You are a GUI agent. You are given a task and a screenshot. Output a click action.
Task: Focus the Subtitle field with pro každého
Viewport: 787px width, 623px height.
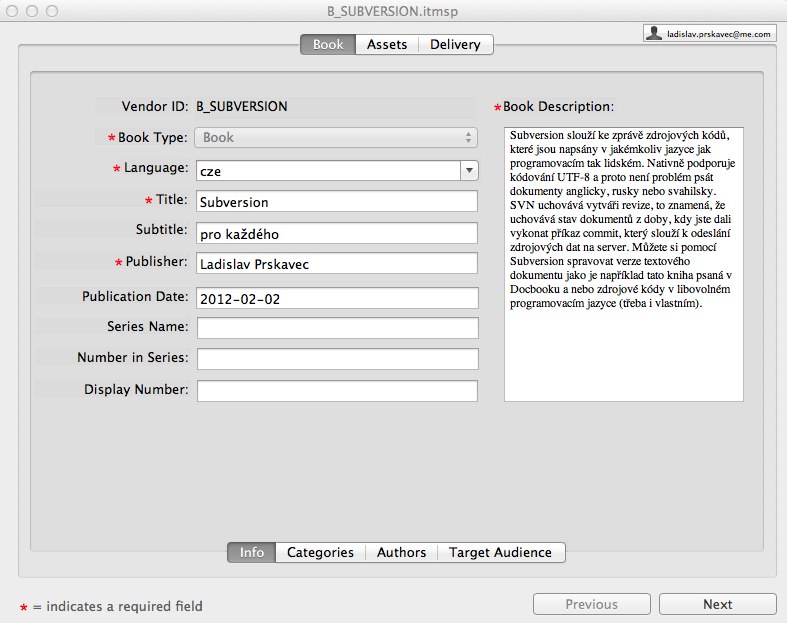point(337,233)
